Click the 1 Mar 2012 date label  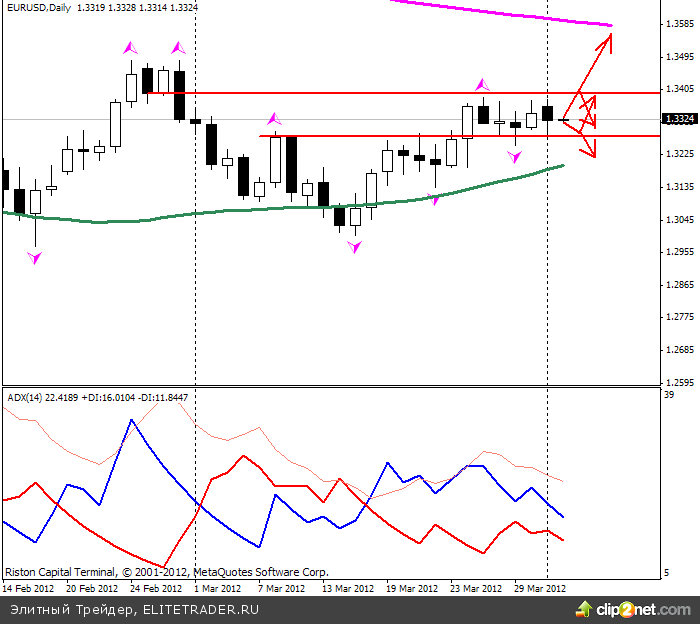(x=217, y=588)
